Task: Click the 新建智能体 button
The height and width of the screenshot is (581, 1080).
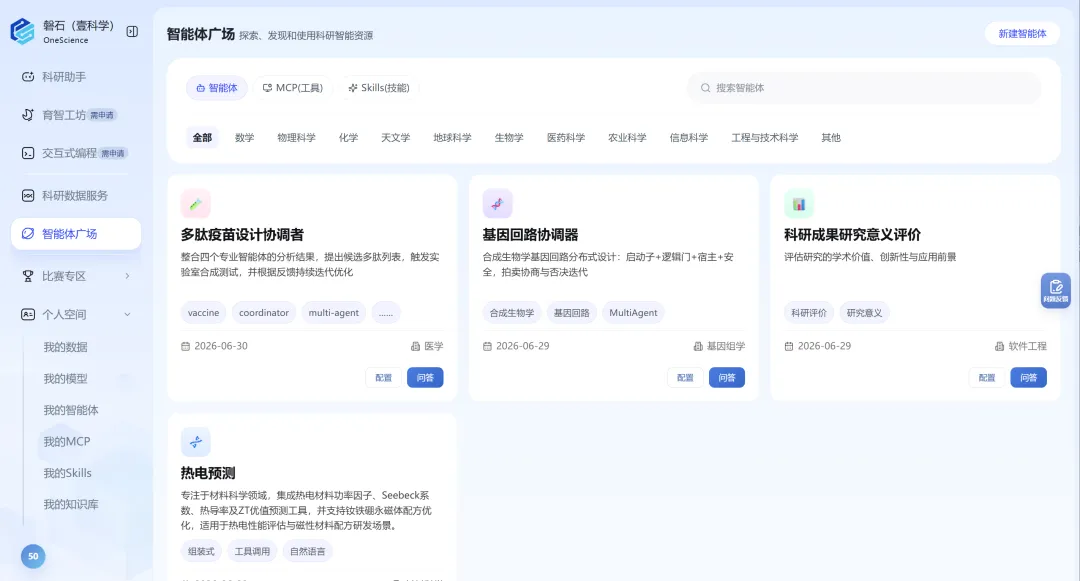Action: [x=1022, y=34]
